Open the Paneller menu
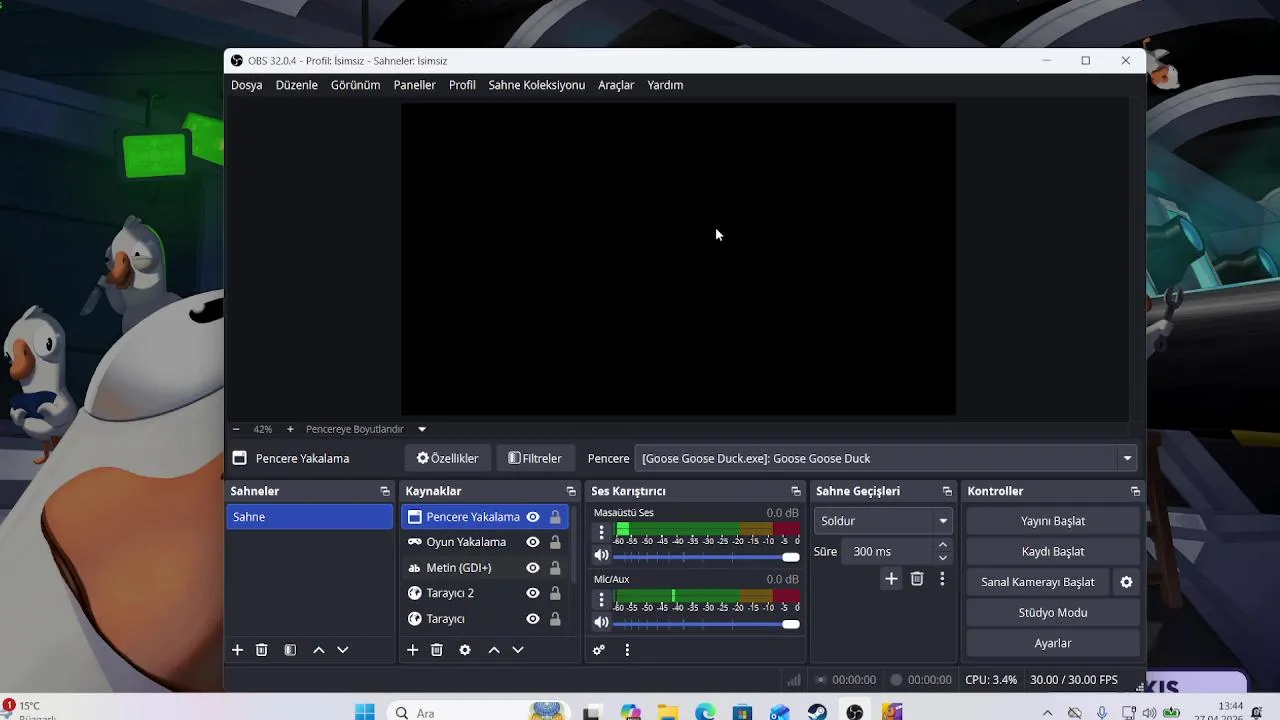 (x=414, y=85)
